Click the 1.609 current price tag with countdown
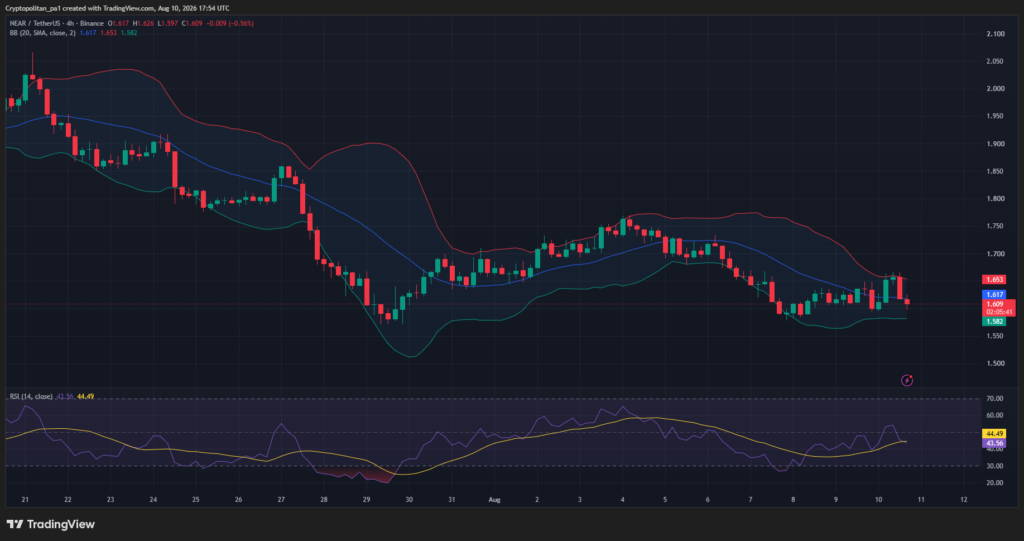 coord(998,308)
